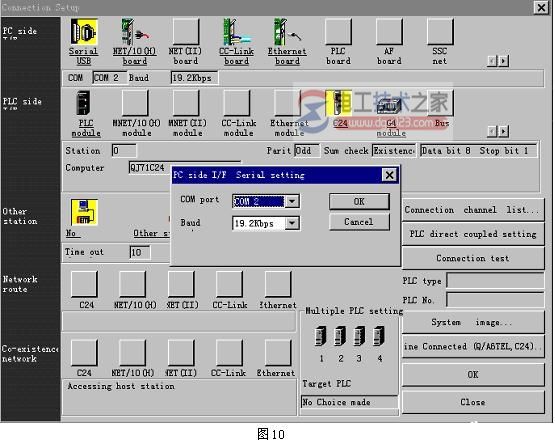
Task: Click the Data bit 8 Stop bit 1 text
Action: click(478, 151)
